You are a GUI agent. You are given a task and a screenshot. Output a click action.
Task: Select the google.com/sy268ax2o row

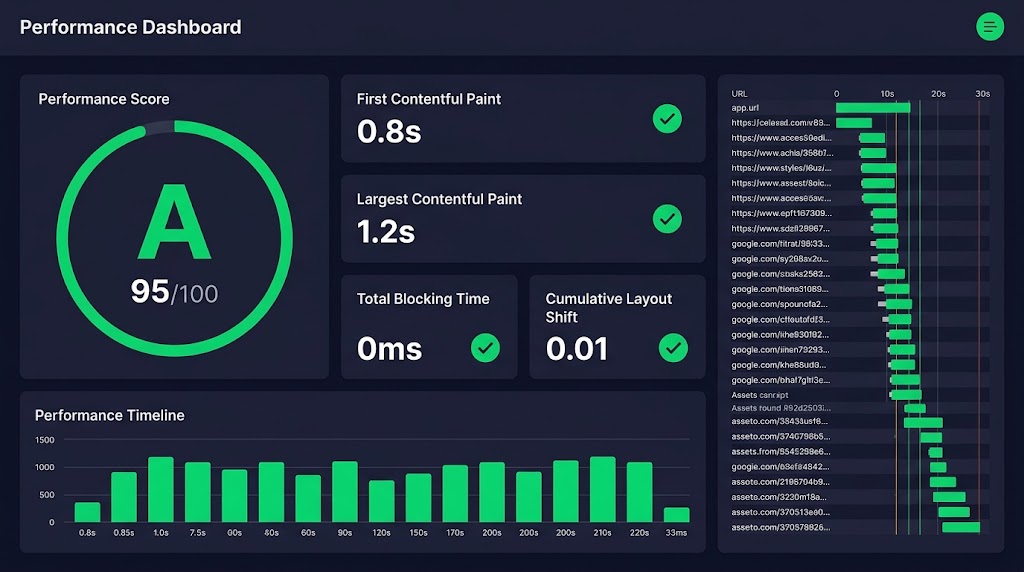point(860,259)
